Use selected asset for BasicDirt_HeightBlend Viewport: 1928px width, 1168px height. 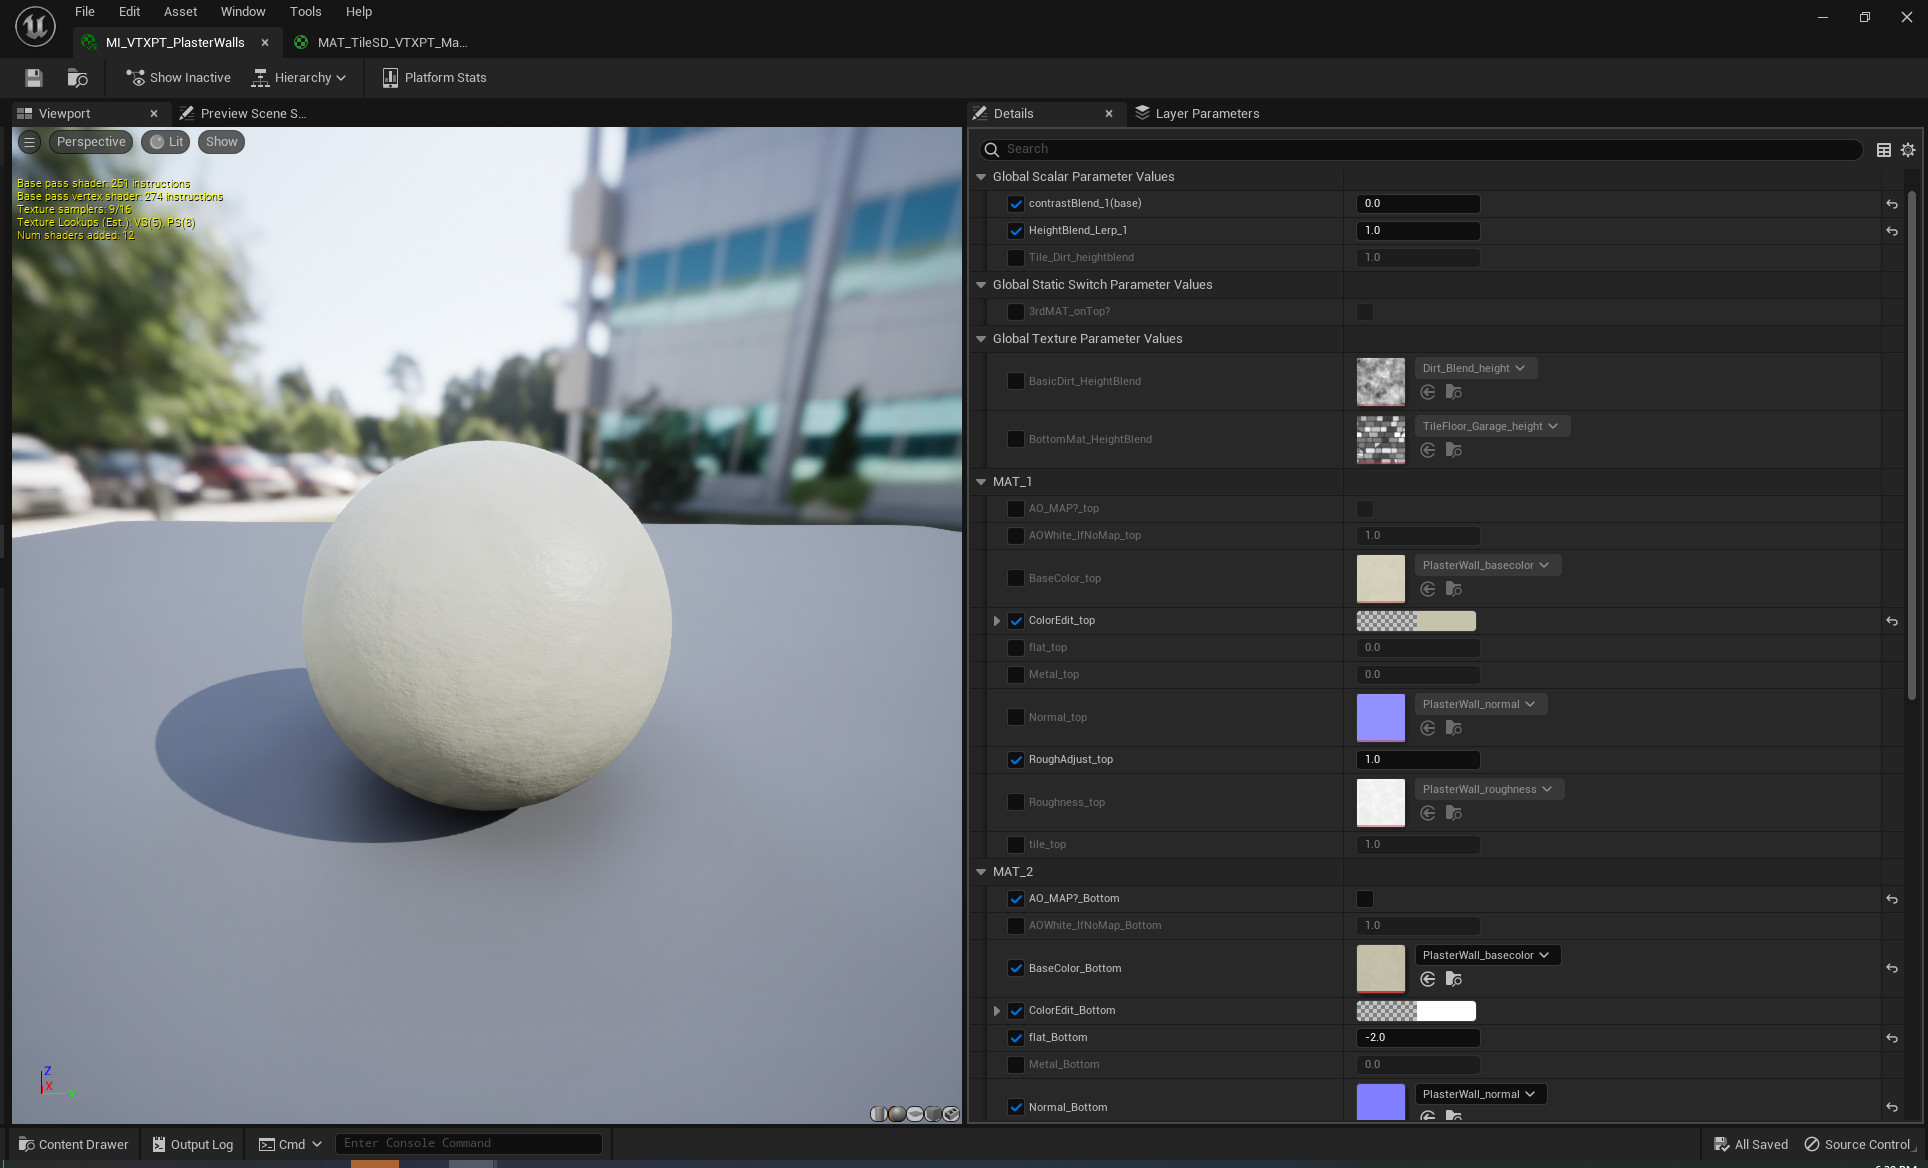point(1428,392)
